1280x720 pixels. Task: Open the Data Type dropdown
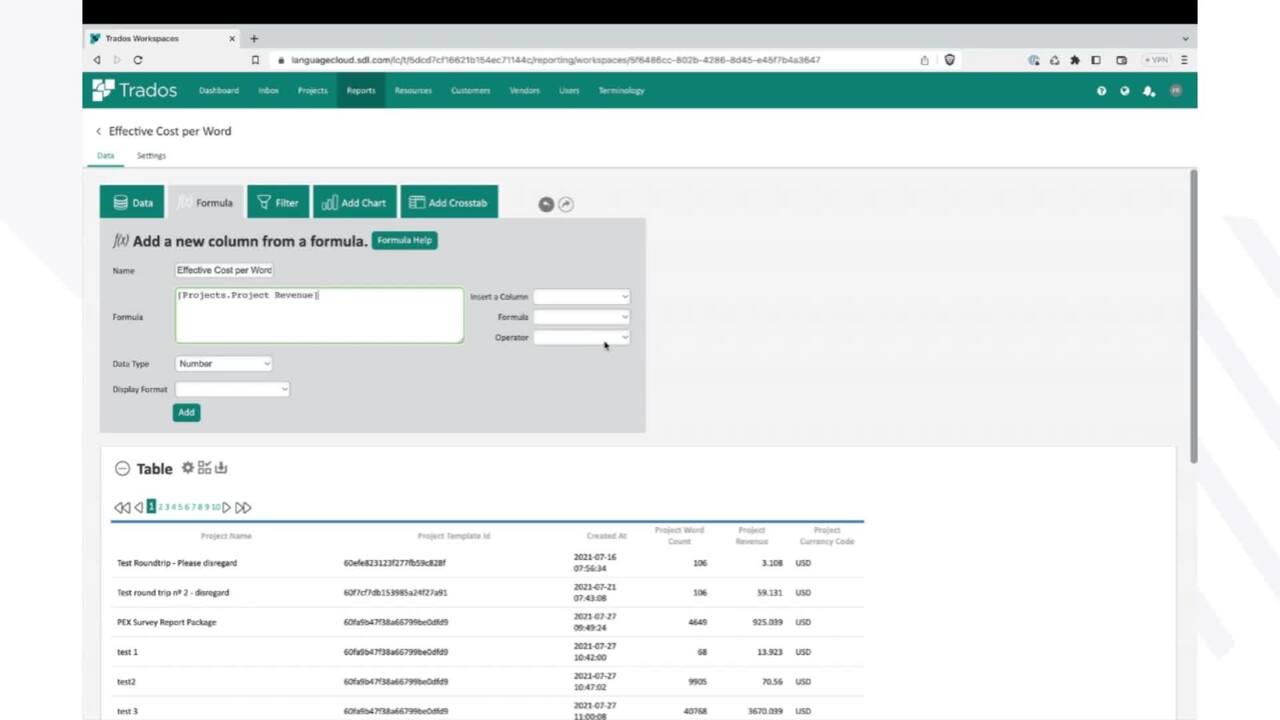[223, 364]
